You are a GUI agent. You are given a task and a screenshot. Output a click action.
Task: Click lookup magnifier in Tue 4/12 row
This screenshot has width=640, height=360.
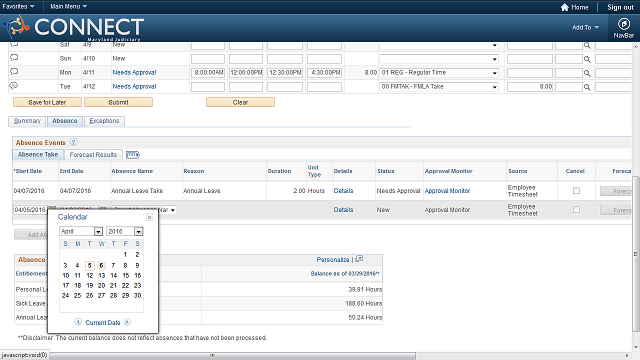(587, 87)
